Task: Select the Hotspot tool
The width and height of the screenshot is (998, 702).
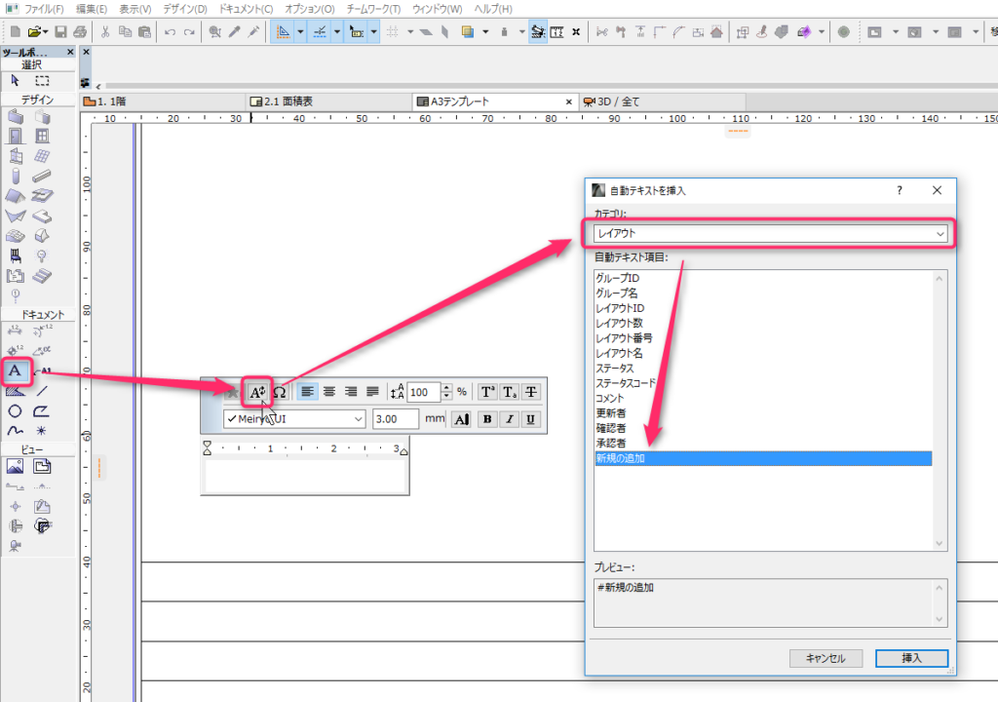Action: coord(42,431)
